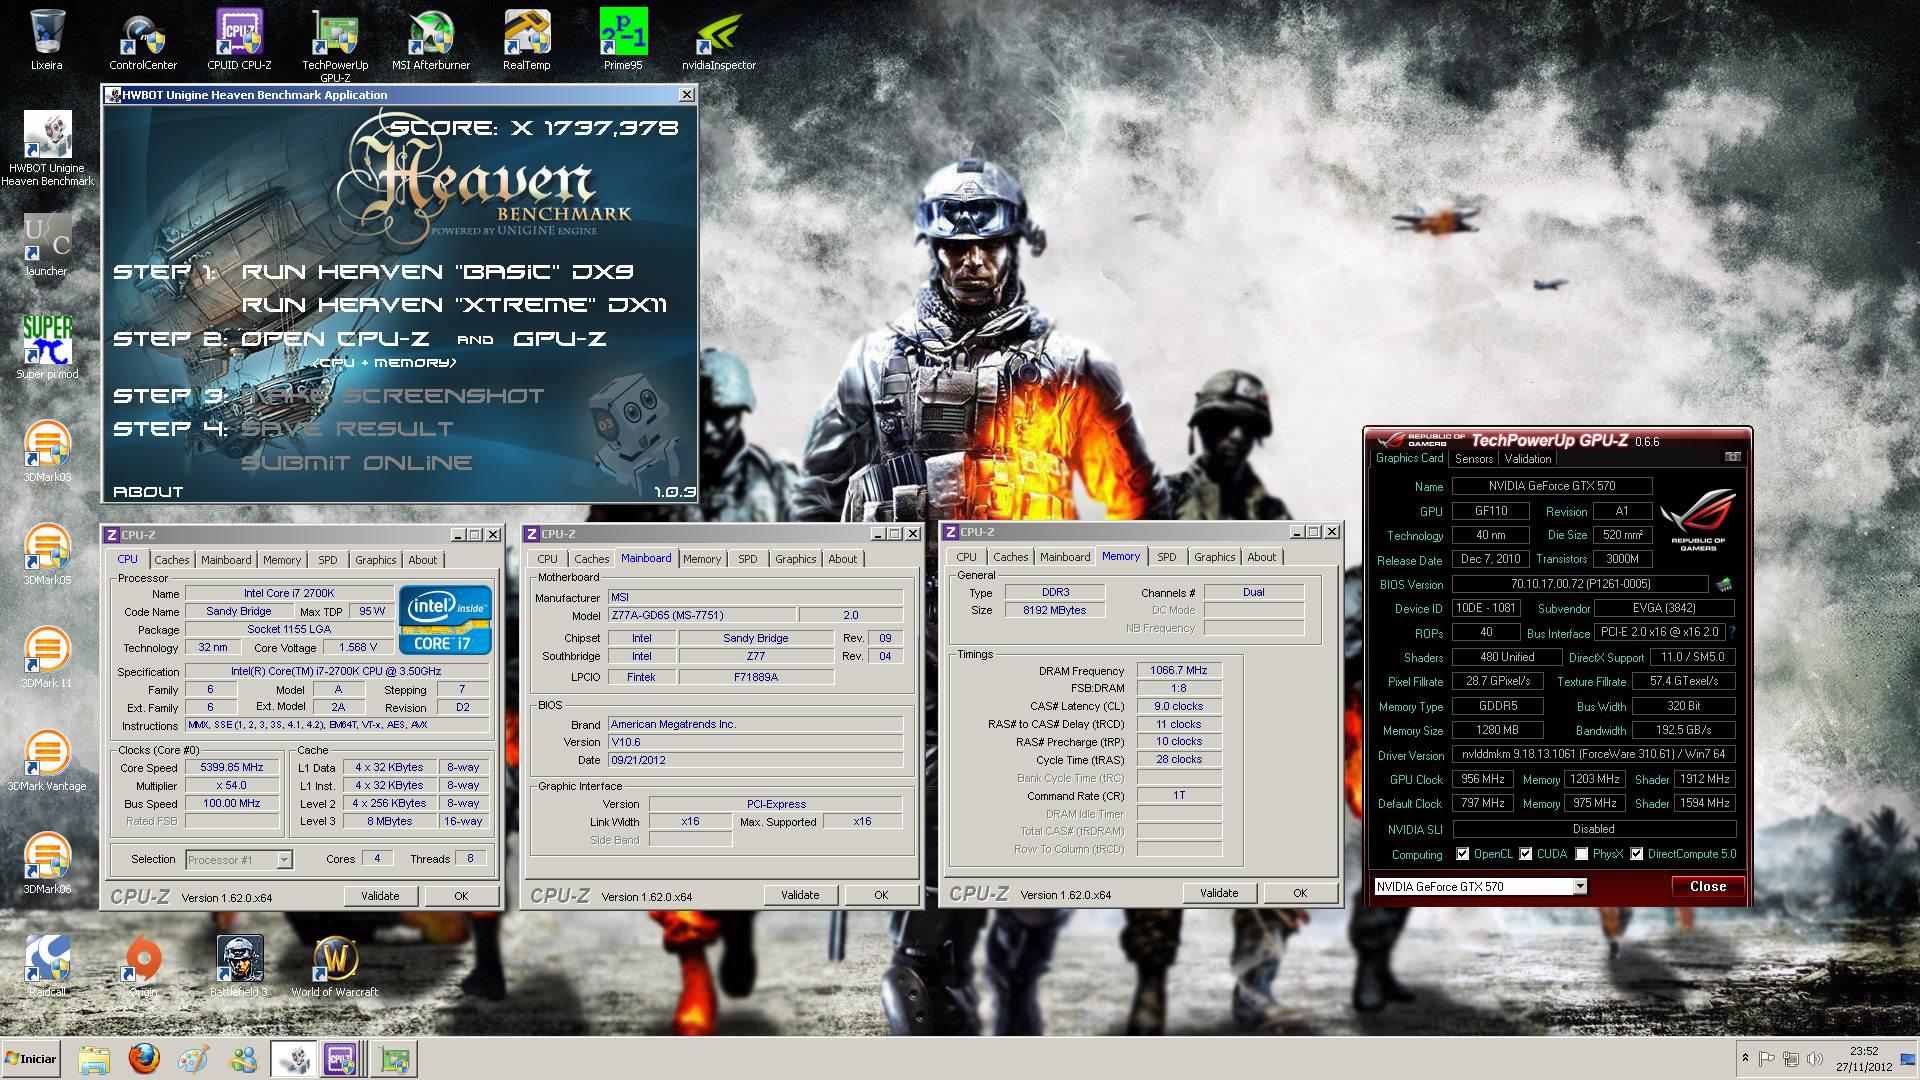Click the network icon in system tray
Screen dimensions: 1920x1080
[x=1791, y=1058]
